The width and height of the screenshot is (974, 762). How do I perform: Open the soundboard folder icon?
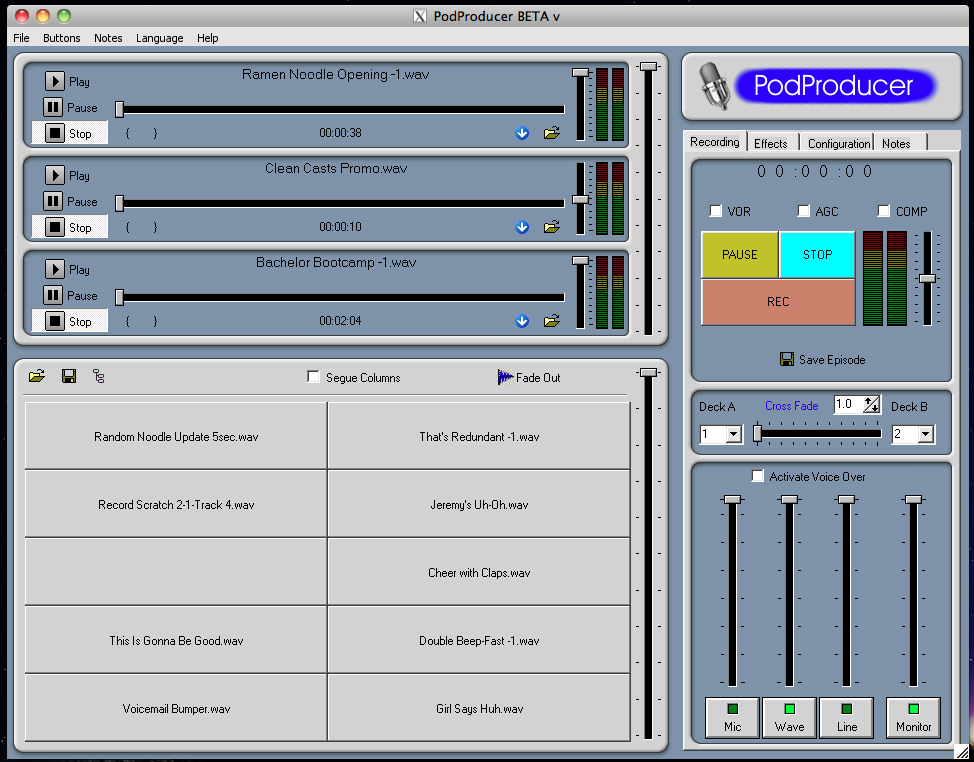pyautogui.click(x=37, y=376)
